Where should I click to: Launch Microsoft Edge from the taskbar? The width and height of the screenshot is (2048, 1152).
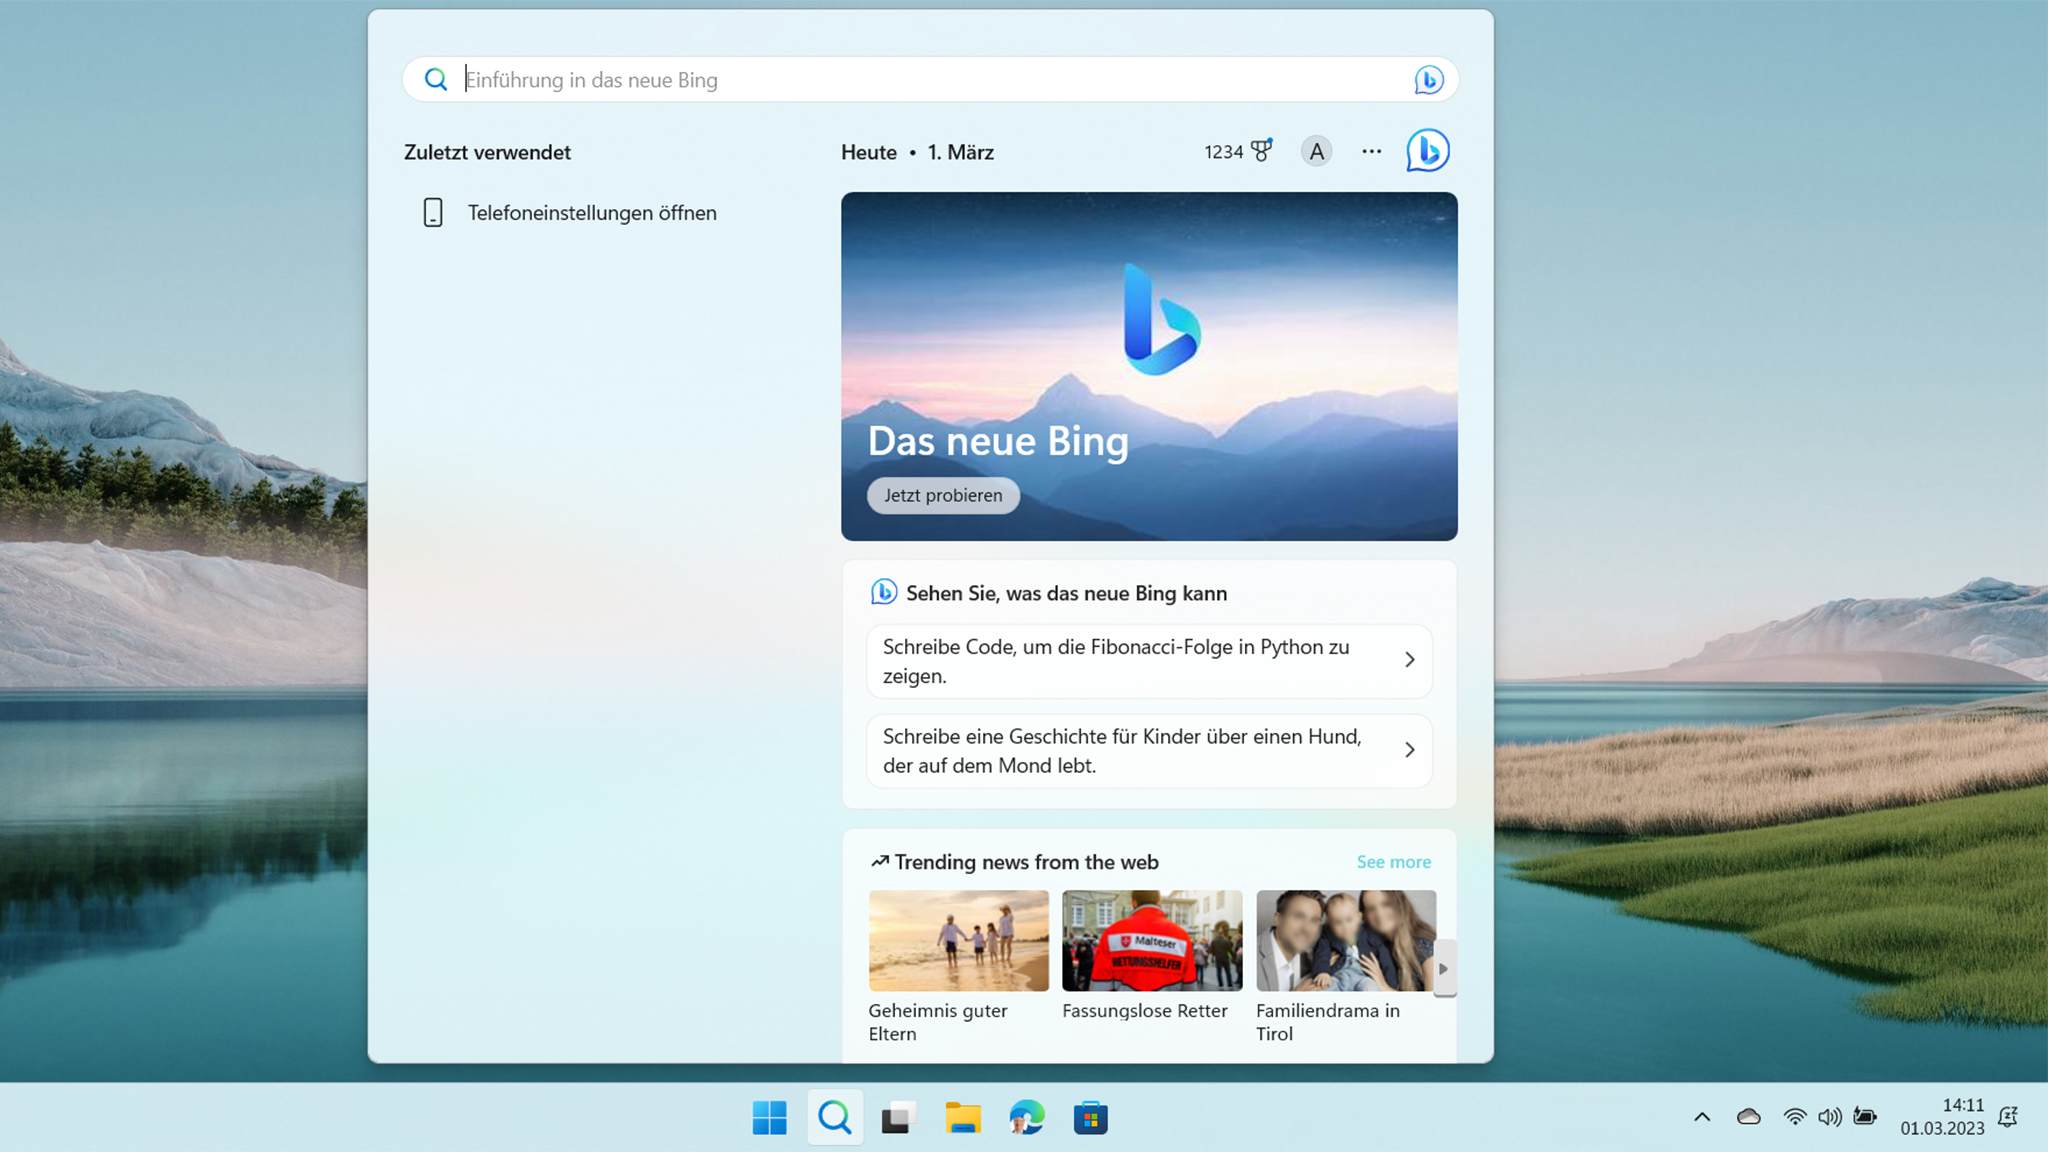click(1027, 1117)
